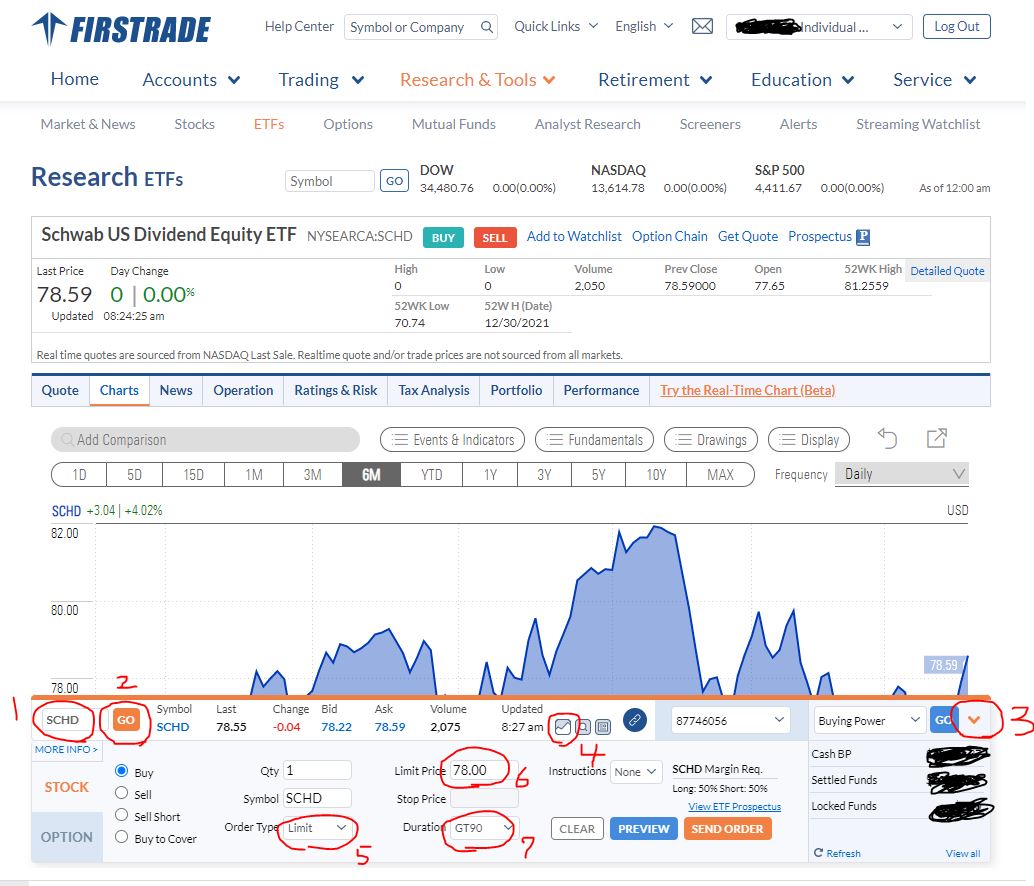Switch to the OPTION order panel
The height and width of the screenshot is (886, 1034).
[x=67, y=837]
